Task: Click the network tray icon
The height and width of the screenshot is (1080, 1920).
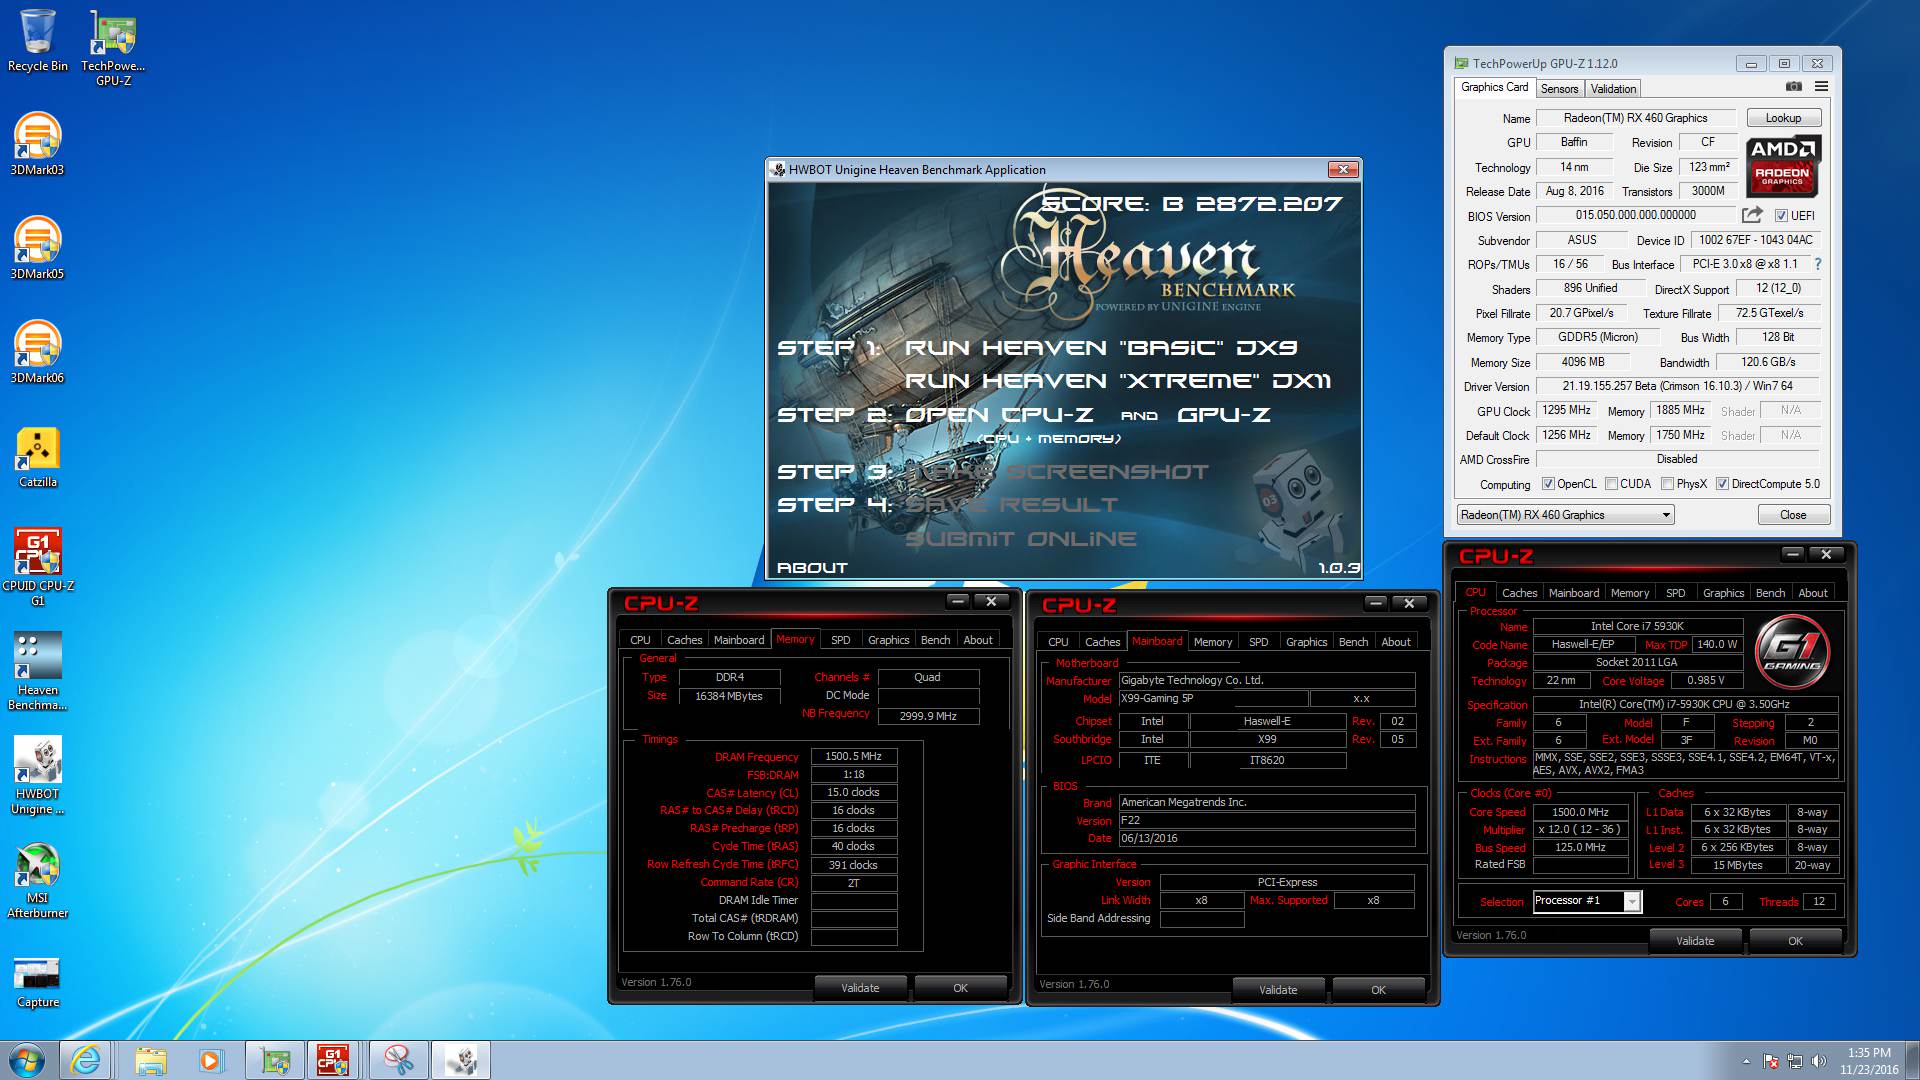Action: coord(1795,1061)
